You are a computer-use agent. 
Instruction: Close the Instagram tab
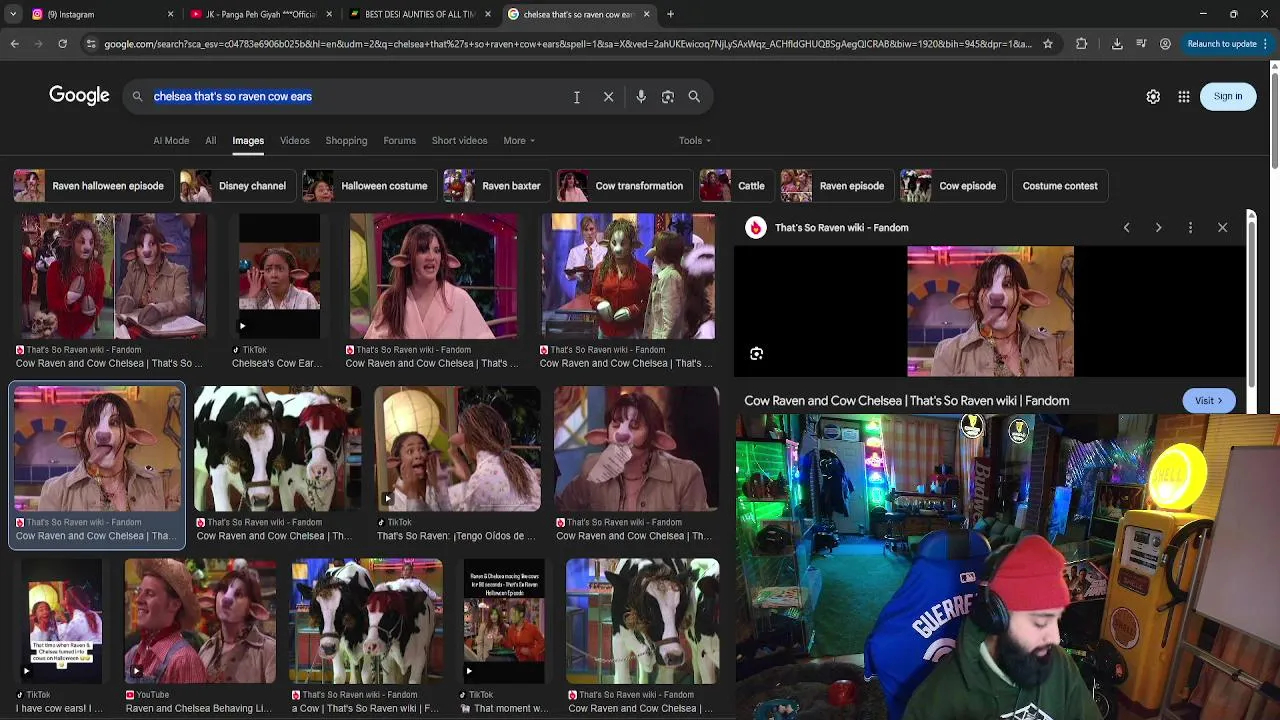point(170,14)
